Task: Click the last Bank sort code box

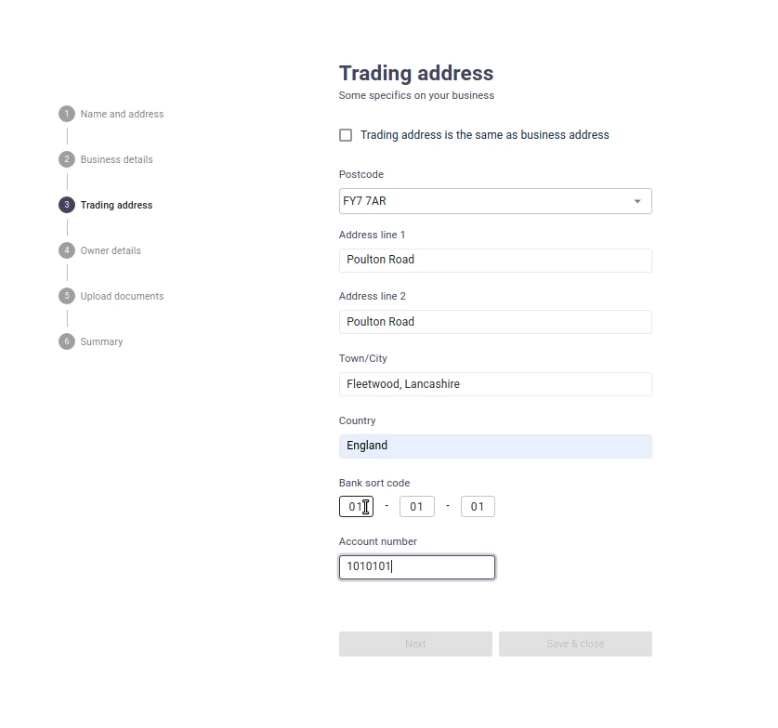Action: pos(477,507)
